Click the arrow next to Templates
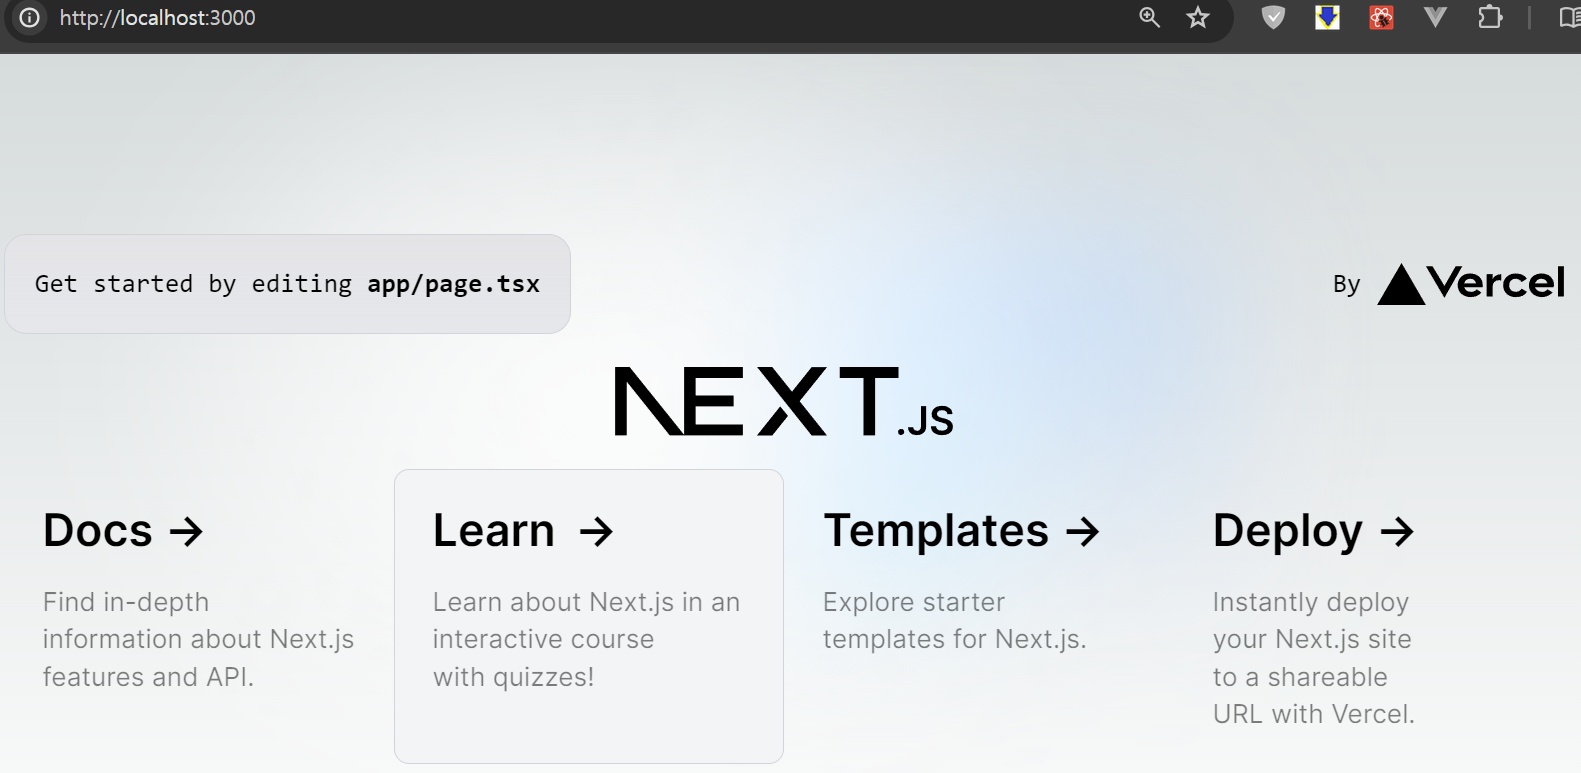The image size is (1581, 773). [x=1082, y=531]
